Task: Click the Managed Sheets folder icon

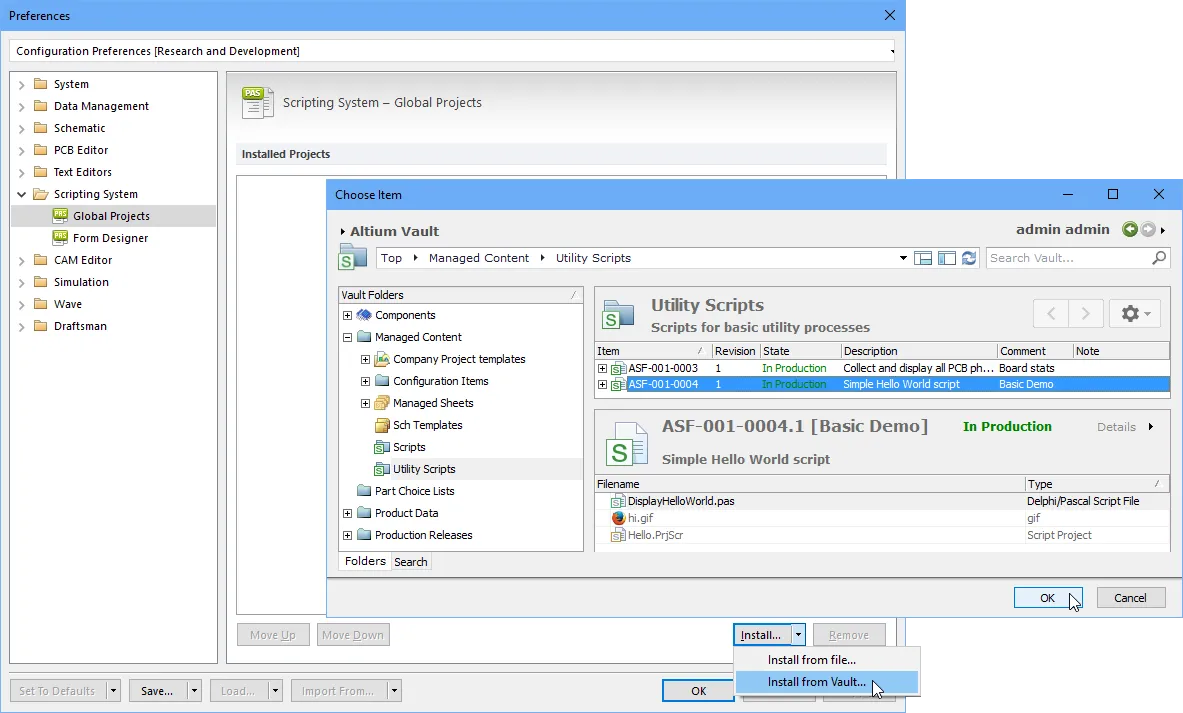Action: (382, 403)
